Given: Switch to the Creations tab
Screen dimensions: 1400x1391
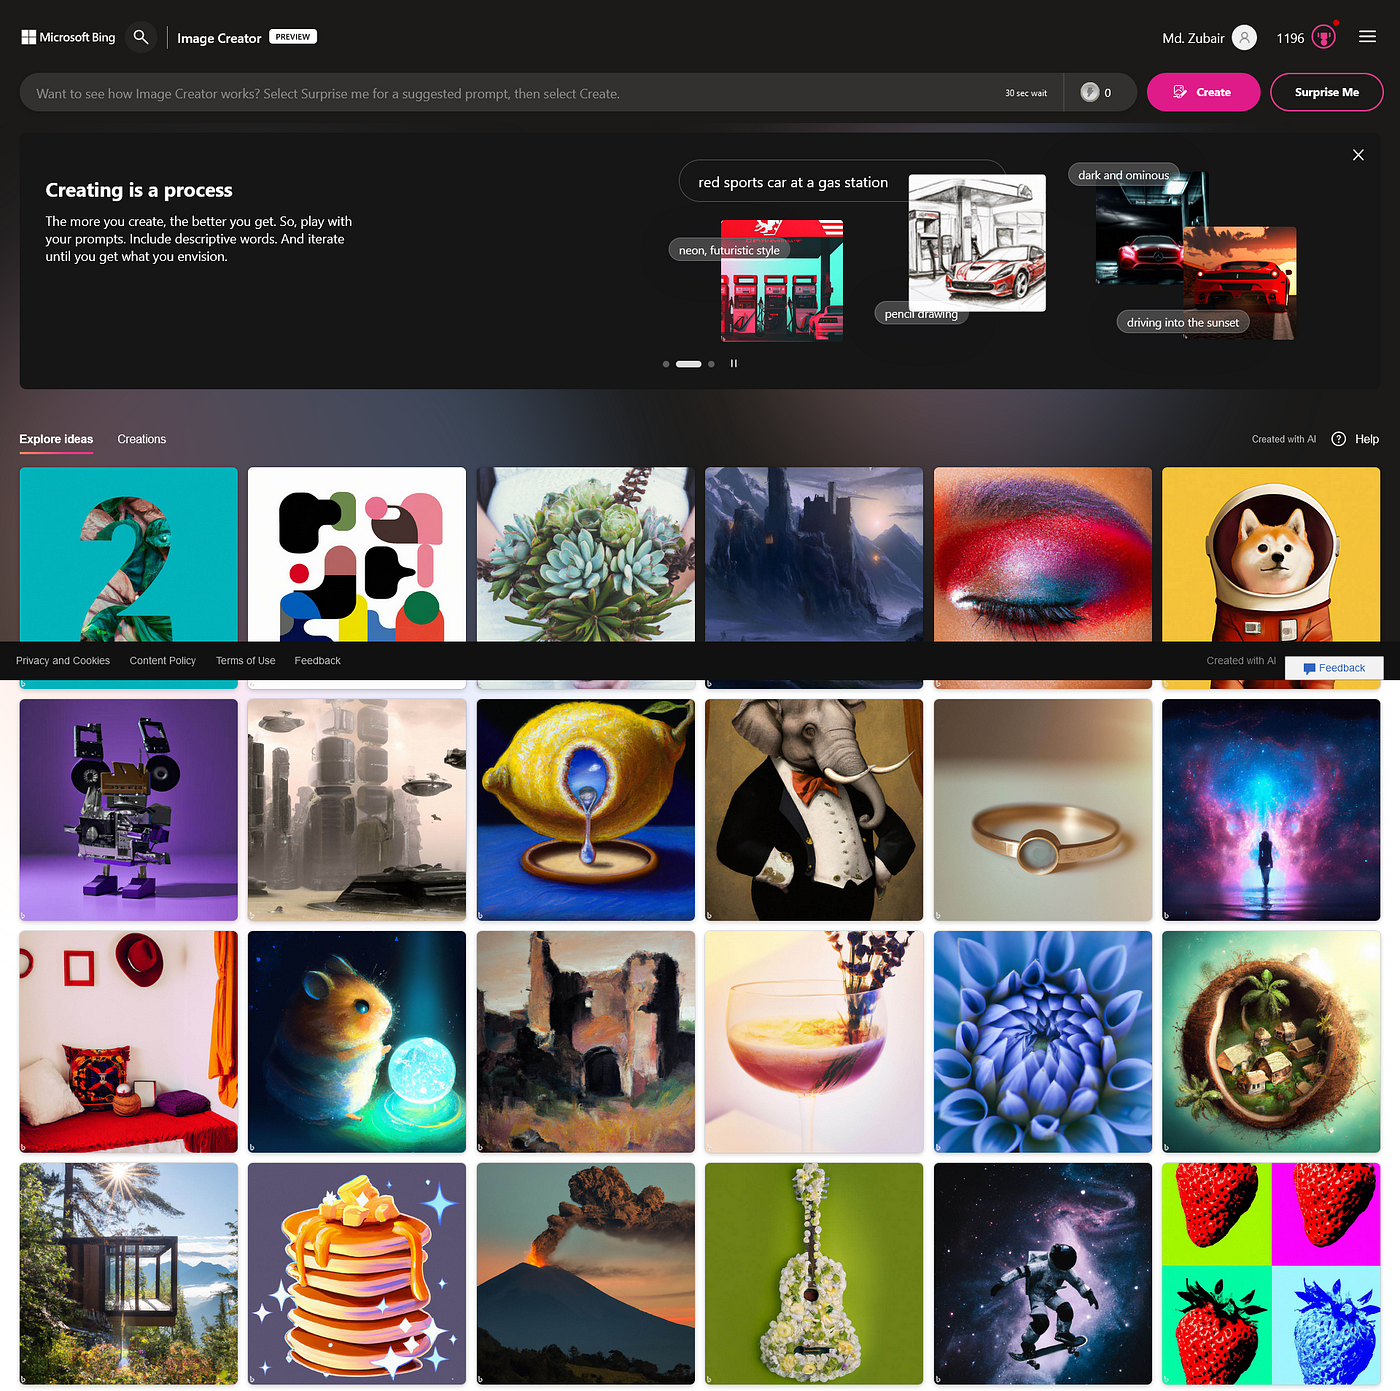Looking at the screenshot, I should pyautogui.click(x=141, y=439).
